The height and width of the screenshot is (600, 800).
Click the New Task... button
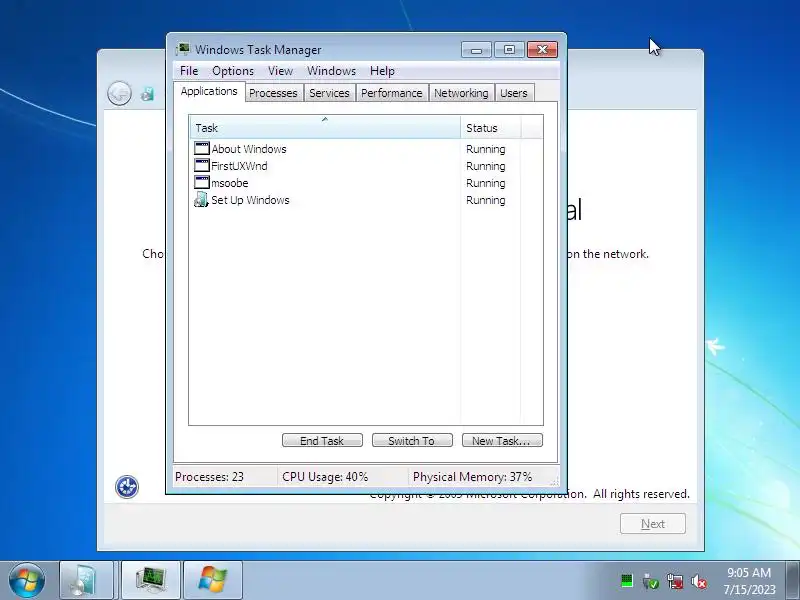coord(502,440)
